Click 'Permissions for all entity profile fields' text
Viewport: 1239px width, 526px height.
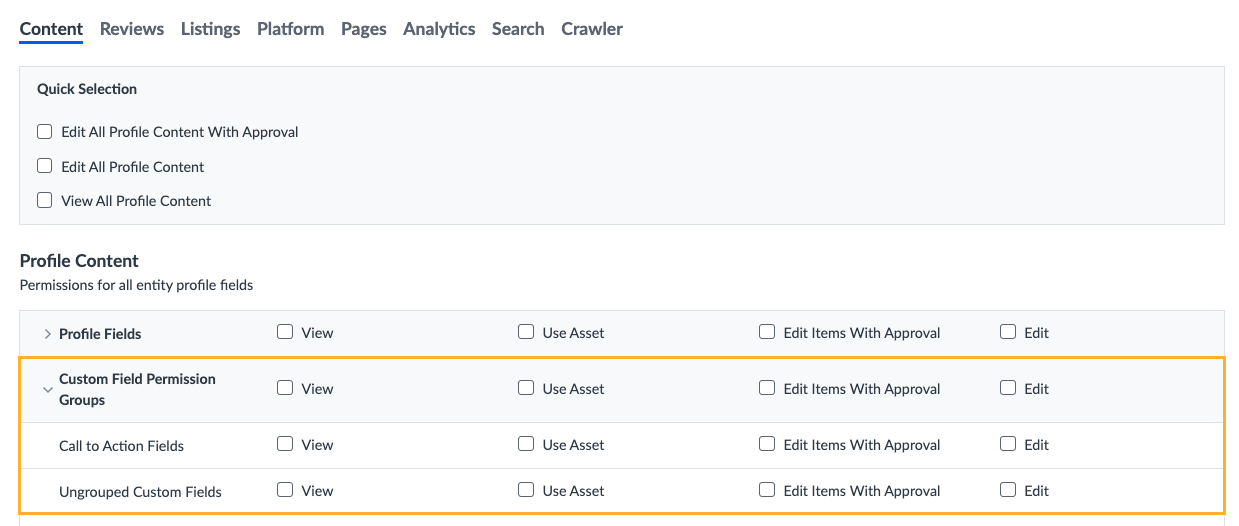click(x=136, y=285)
